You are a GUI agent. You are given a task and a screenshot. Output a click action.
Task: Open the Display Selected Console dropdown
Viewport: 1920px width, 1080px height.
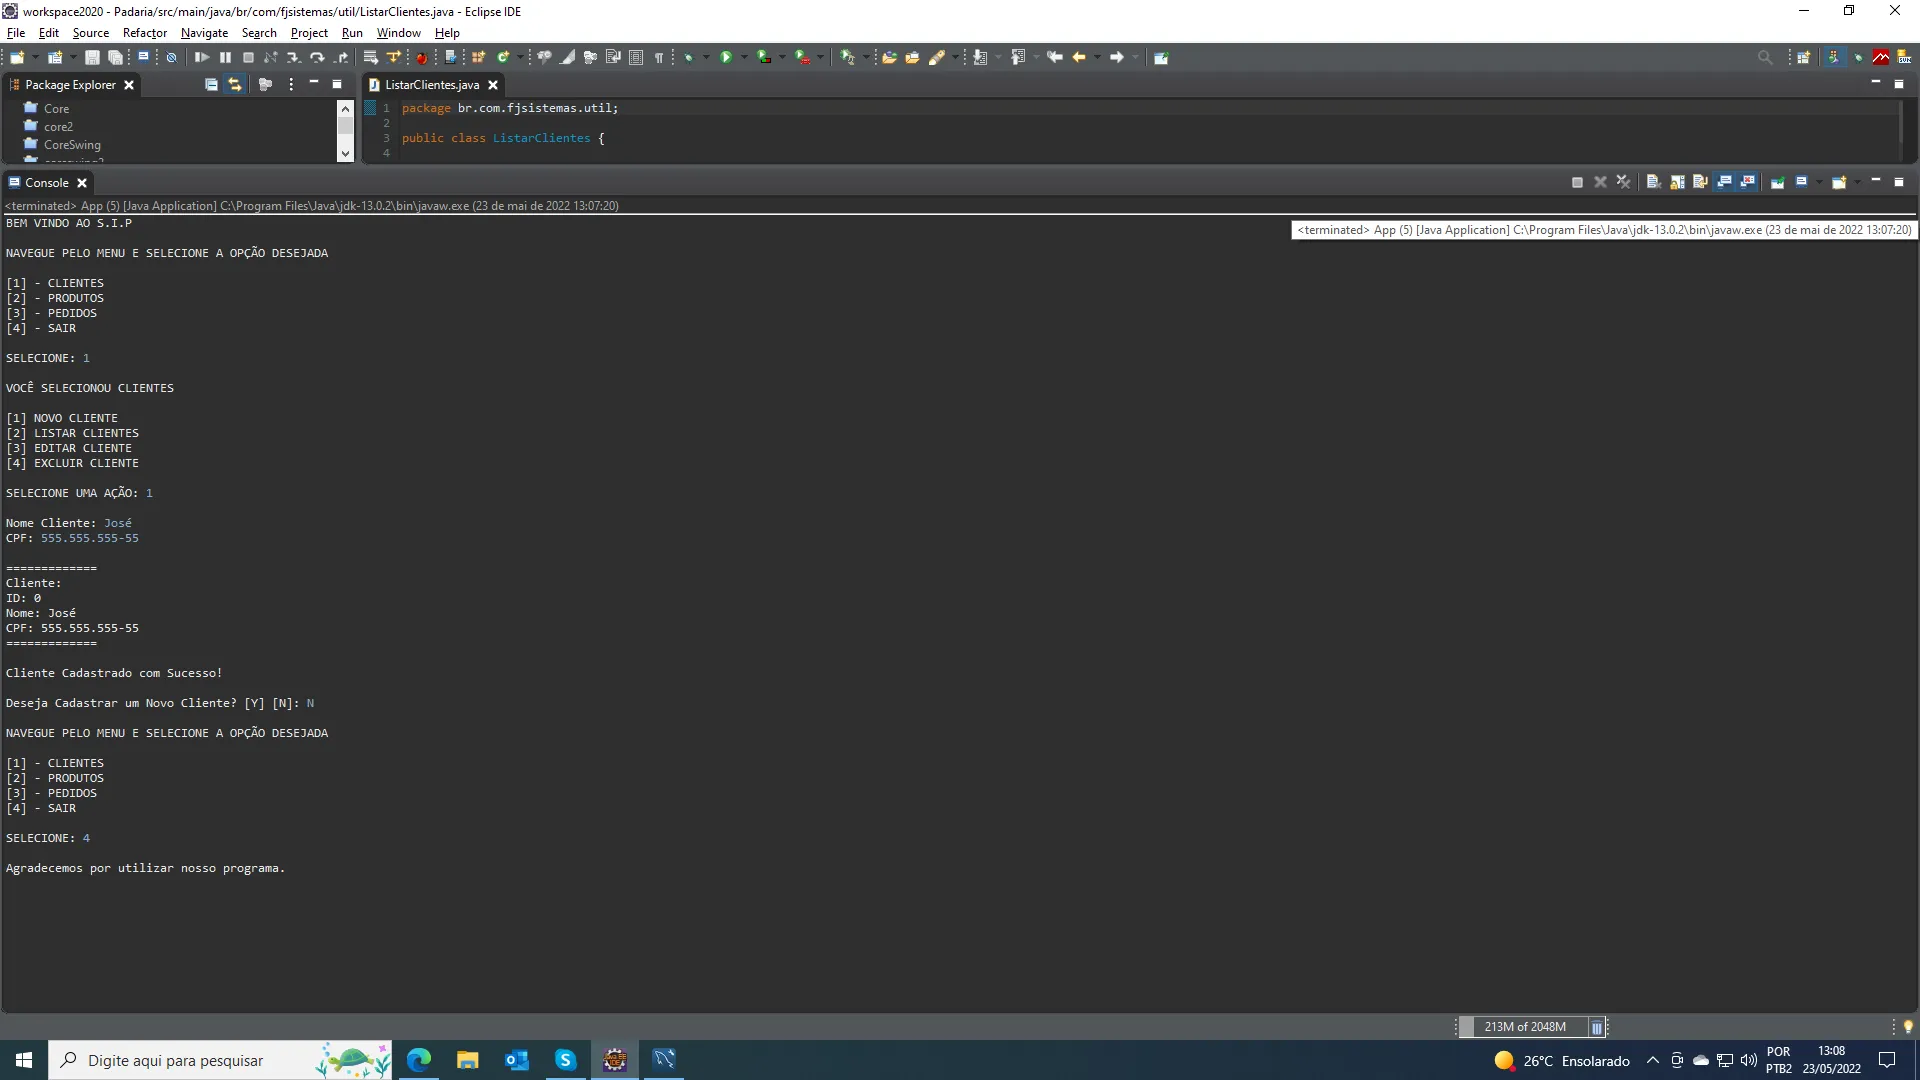coord(1817,182)
